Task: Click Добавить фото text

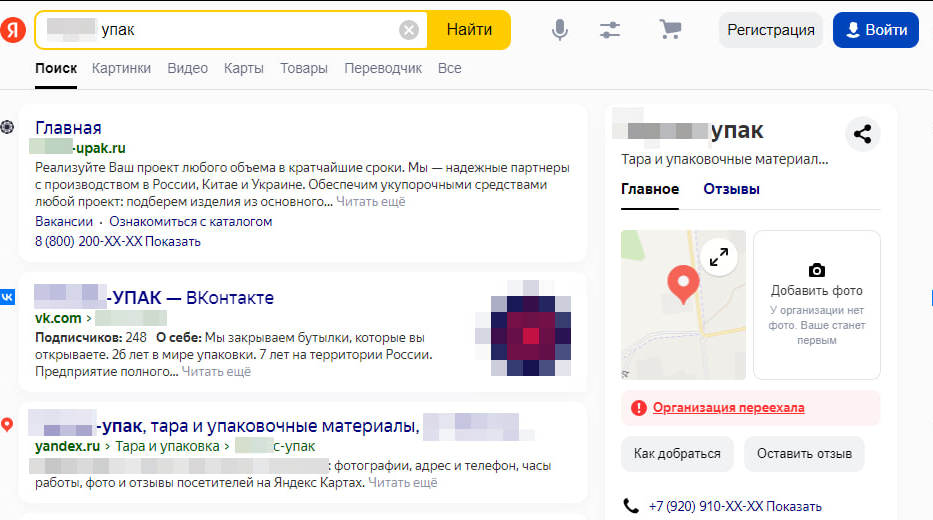Action: [816, 291]
